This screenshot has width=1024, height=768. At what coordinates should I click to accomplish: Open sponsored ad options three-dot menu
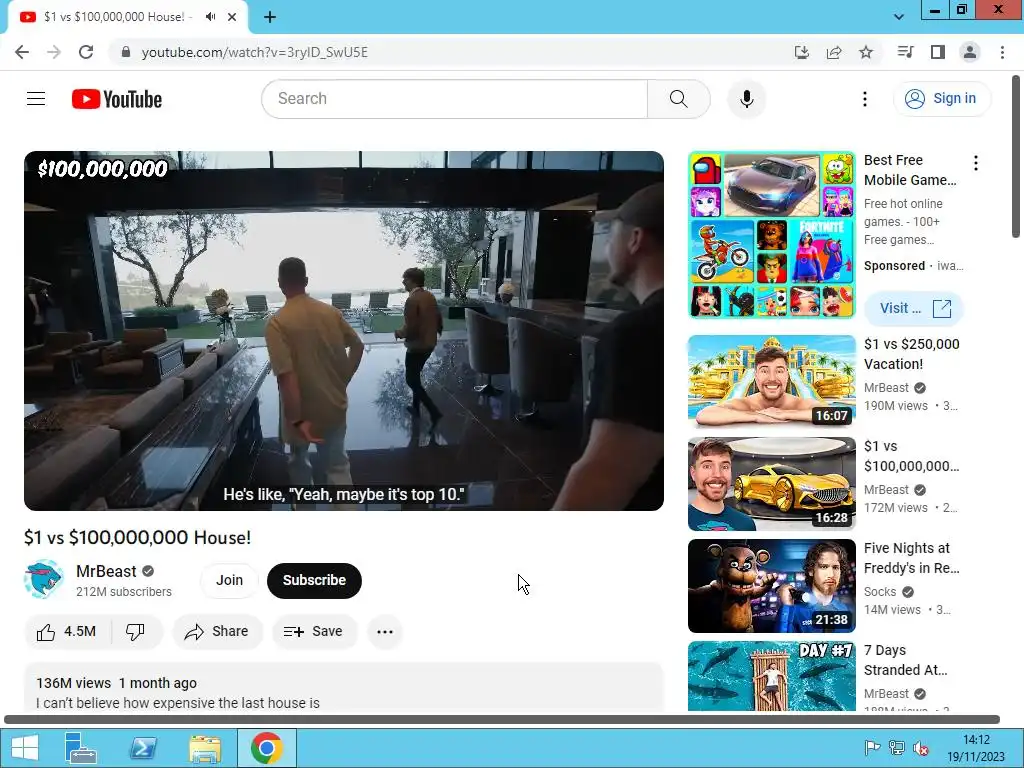pyautogui.click(x=976, y=163)
